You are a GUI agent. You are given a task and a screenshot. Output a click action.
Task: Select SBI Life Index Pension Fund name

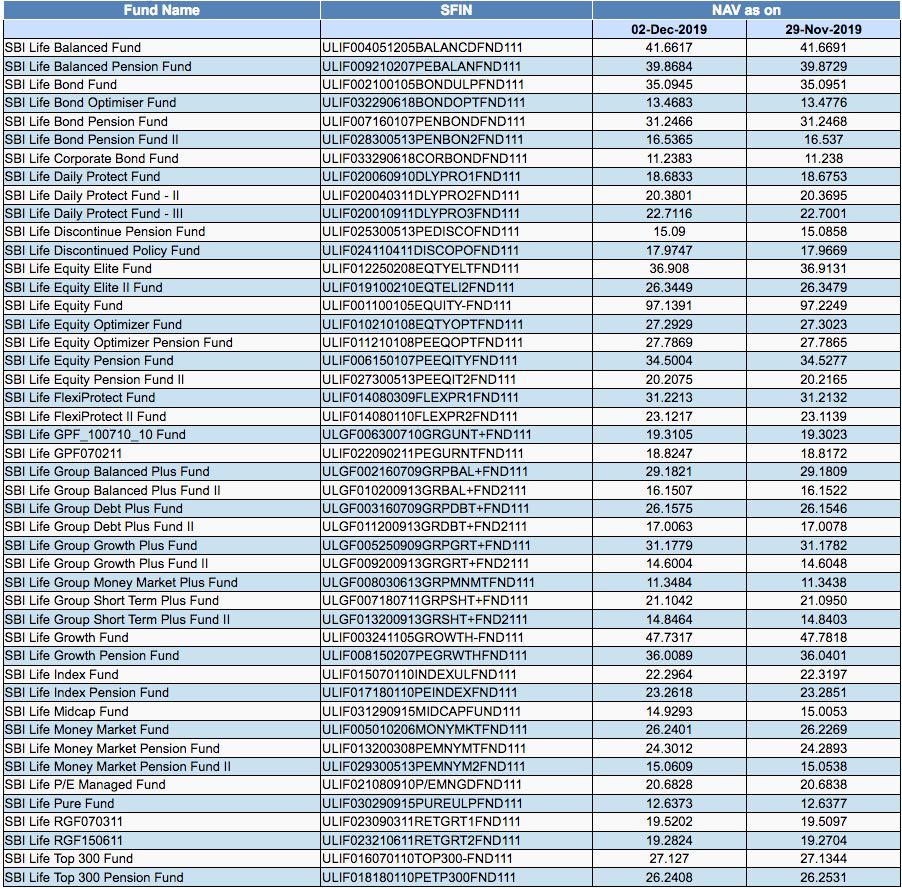click(87, 693)
